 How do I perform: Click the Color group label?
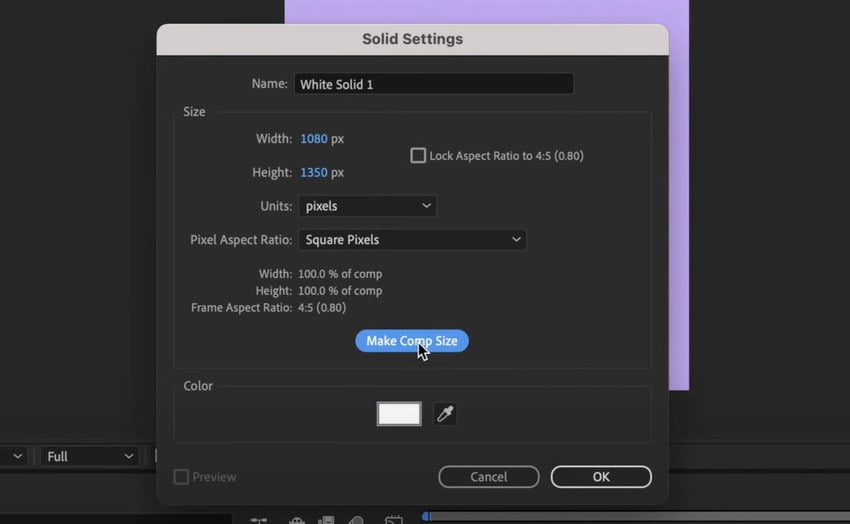pos(198,386)
